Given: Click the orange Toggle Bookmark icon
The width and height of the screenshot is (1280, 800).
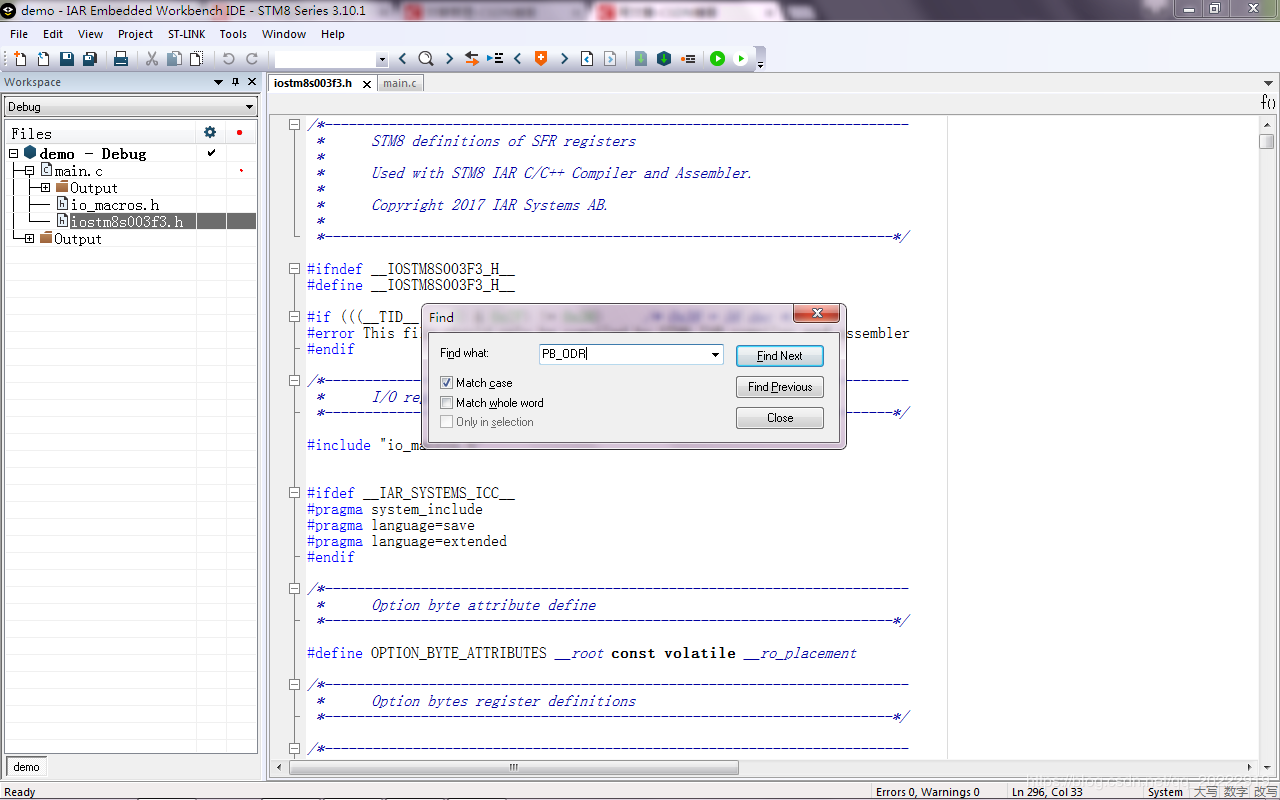Looking at the screenshot, I should click(x=541, y=59).
